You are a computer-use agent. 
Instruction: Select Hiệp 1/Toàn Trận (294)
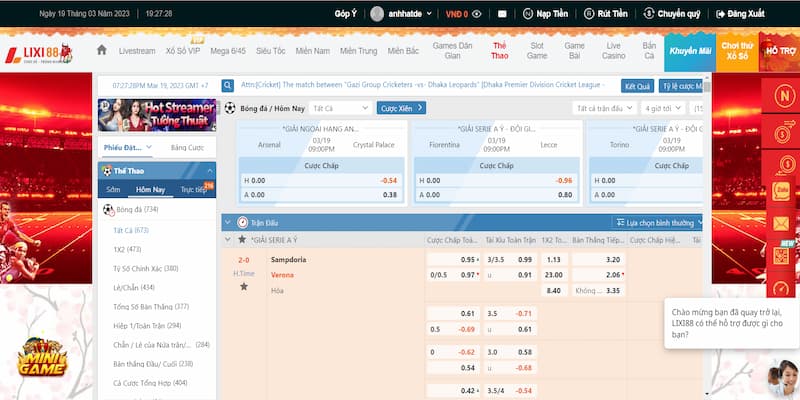pos(147,326)
